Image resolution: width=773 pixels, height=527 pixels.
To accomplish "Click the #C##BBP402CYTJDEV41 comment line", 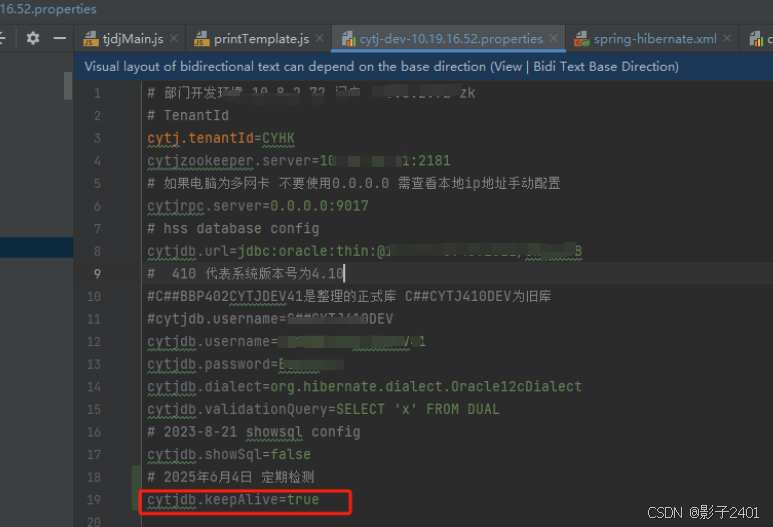I will pos(349,296).
